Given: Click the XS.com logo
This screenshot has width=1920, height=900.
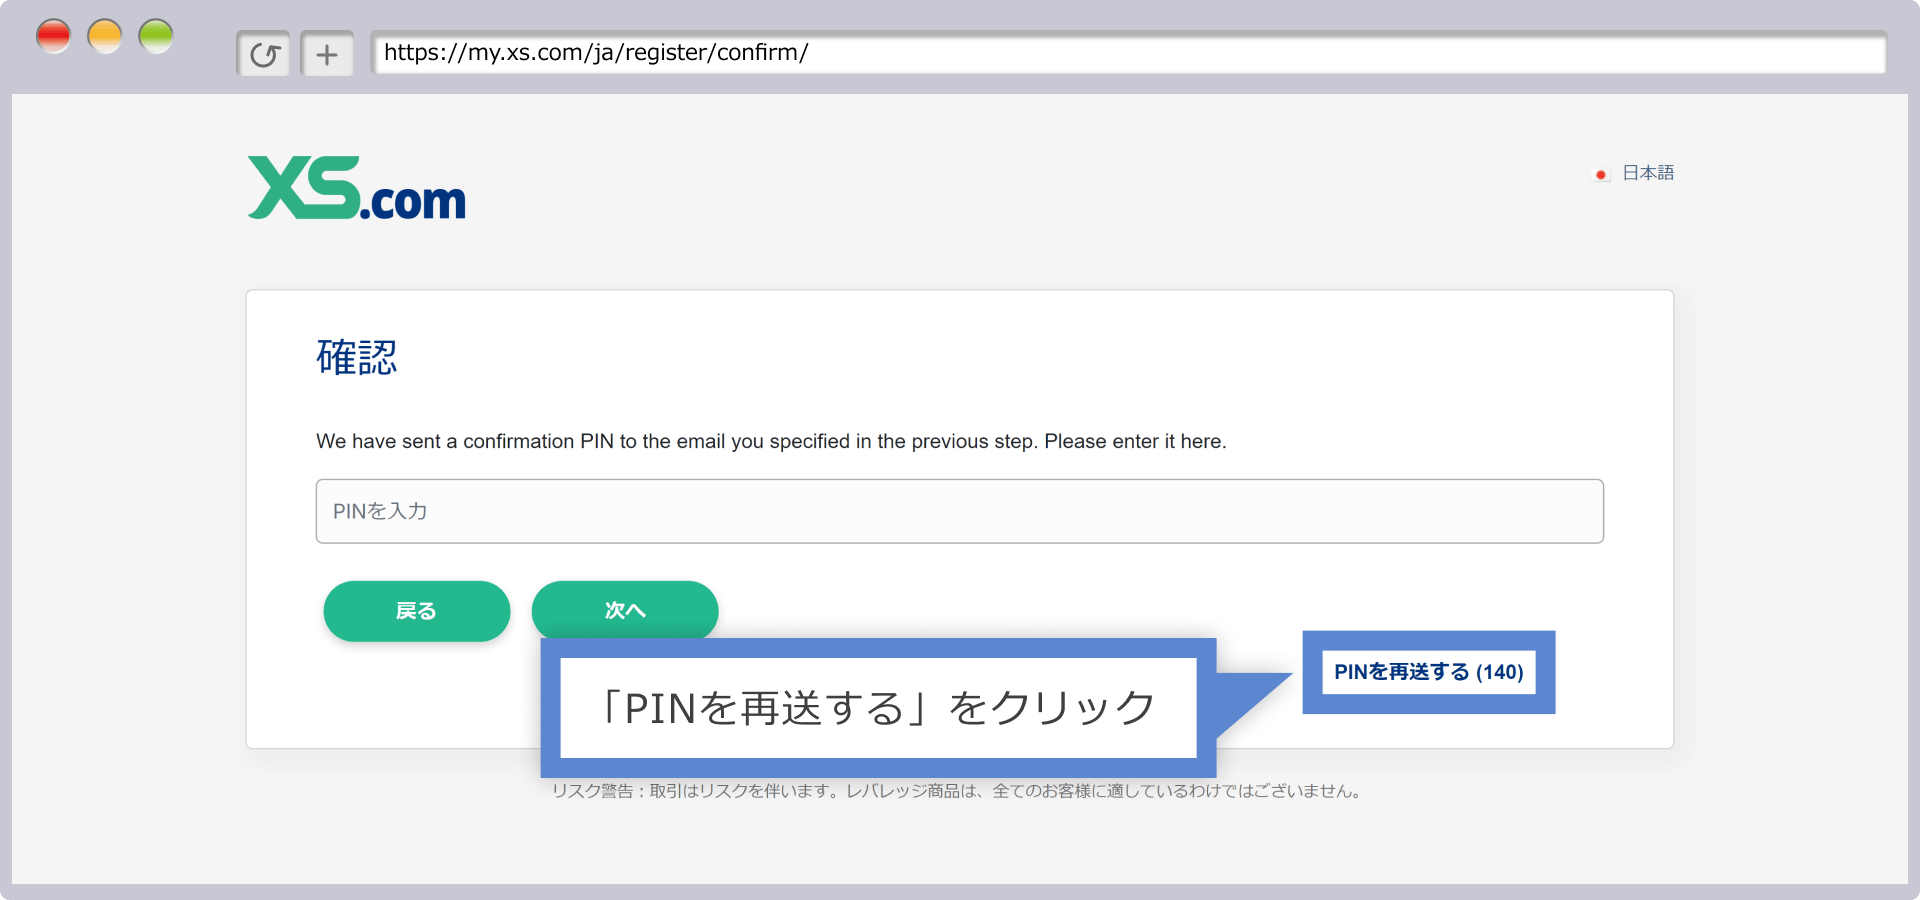Looking at the screenshot, I should point(357,187).
